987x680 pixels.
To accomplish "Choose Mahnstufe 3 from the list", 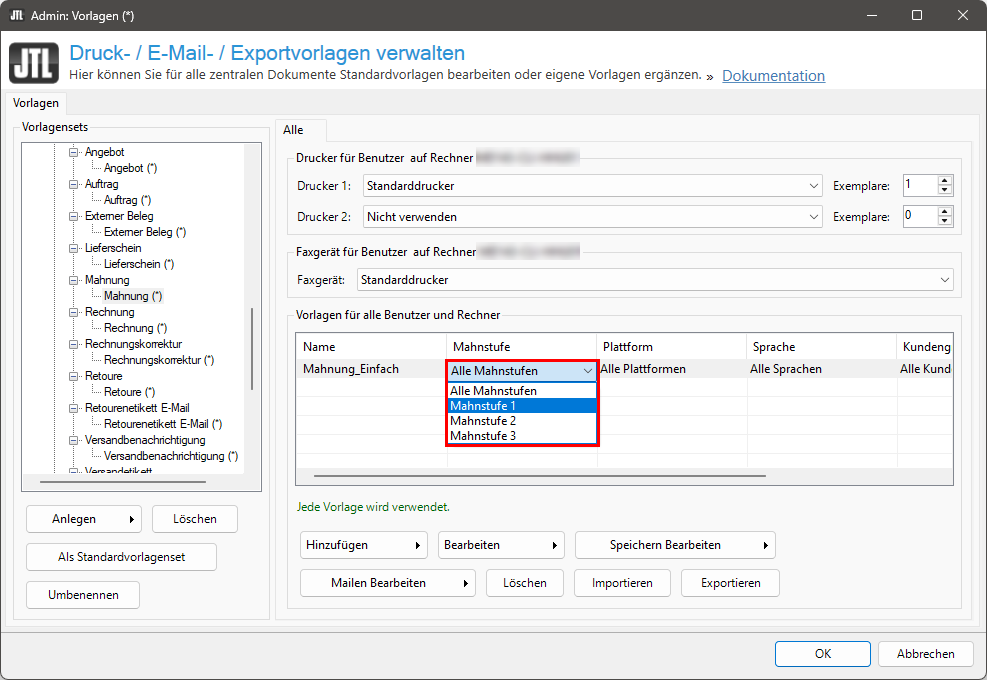I will 522,436.
